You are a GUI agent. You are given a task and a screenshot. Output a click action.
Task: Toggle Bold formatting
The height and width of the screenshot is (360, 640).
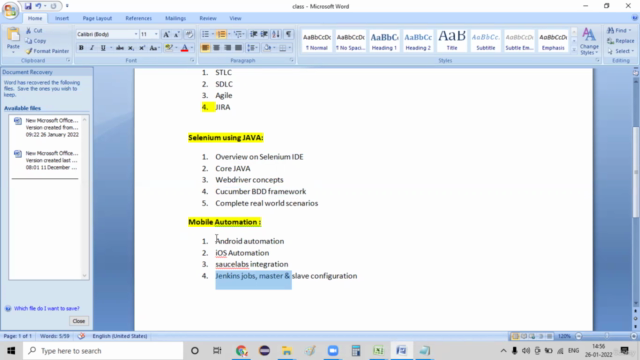pyautogui.click(x=81, y=48)
